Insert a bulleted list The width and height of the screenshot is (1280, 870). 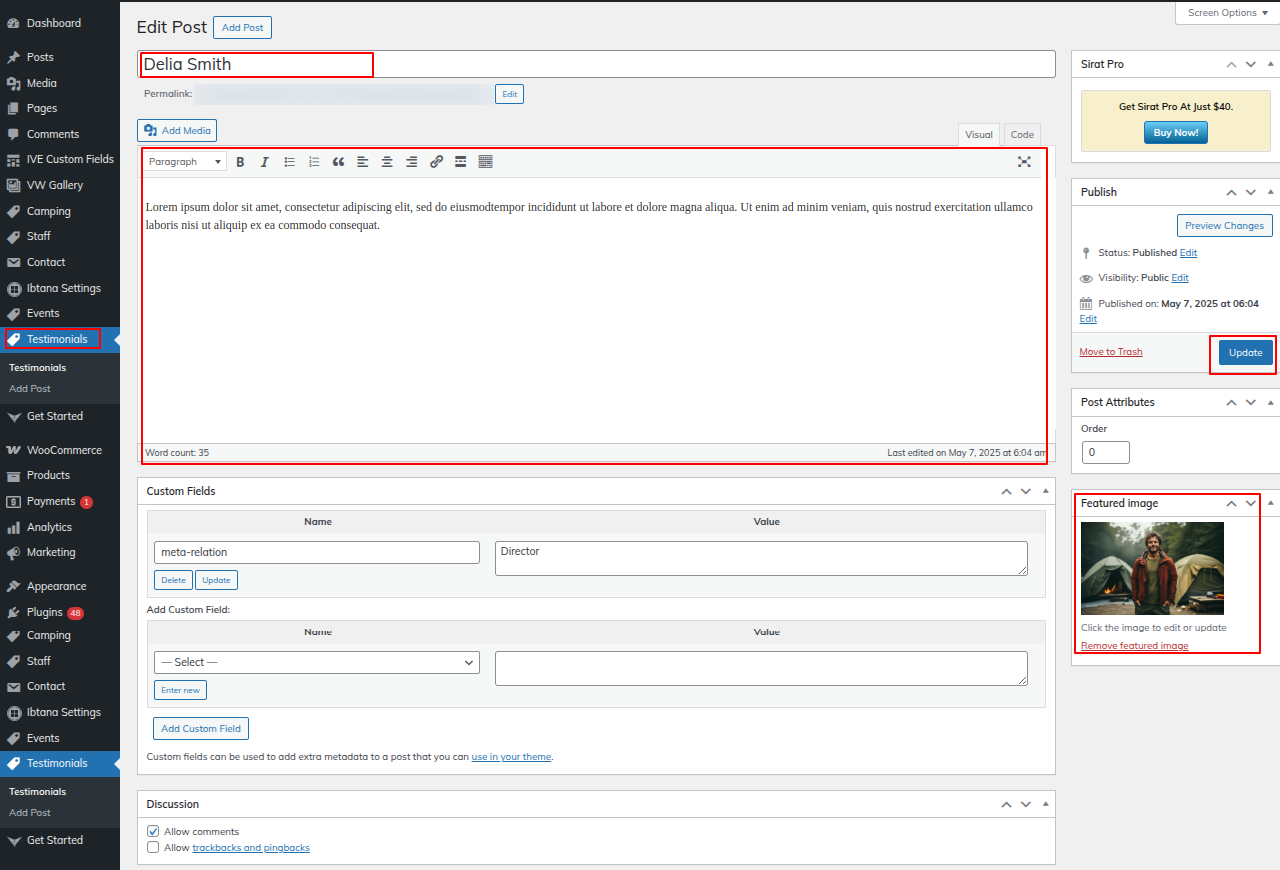point(290,162)
